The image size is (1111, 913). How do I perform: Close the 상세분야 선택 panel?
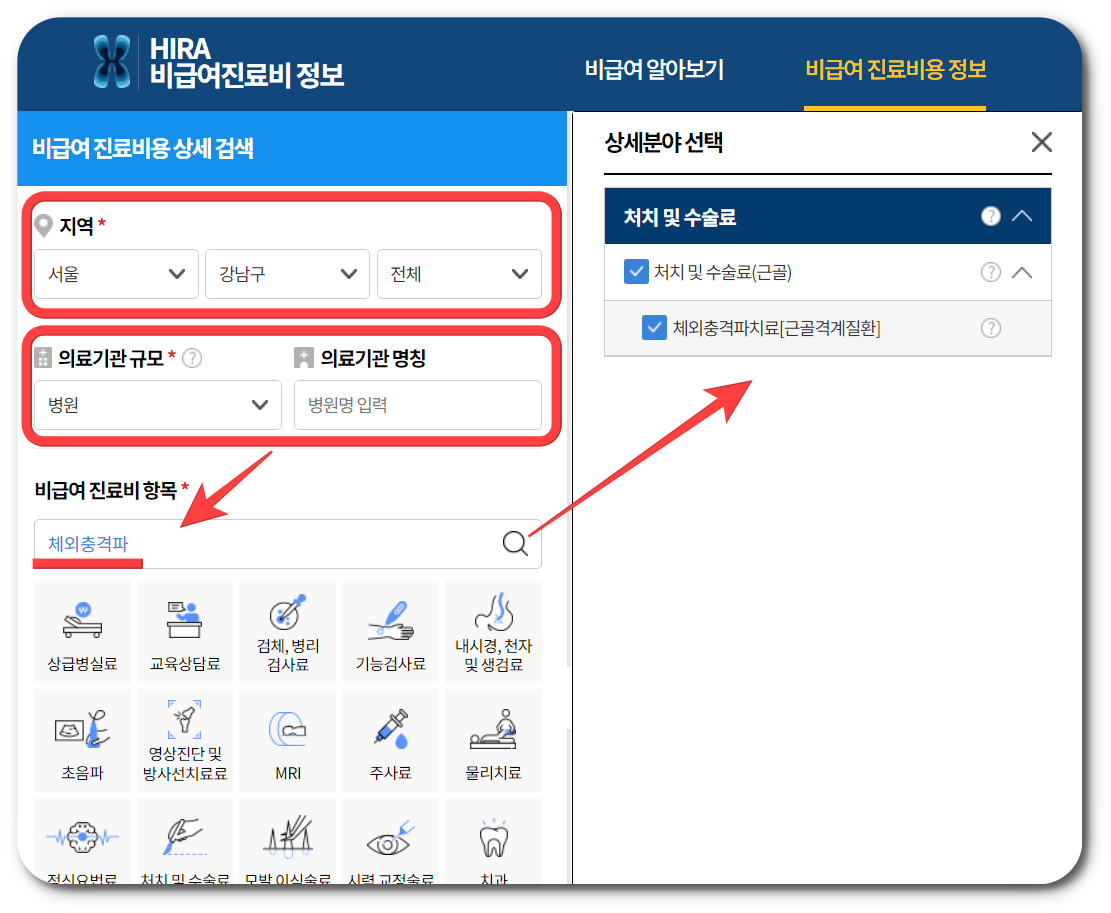pyautogui.click(x=1042, y=142)
